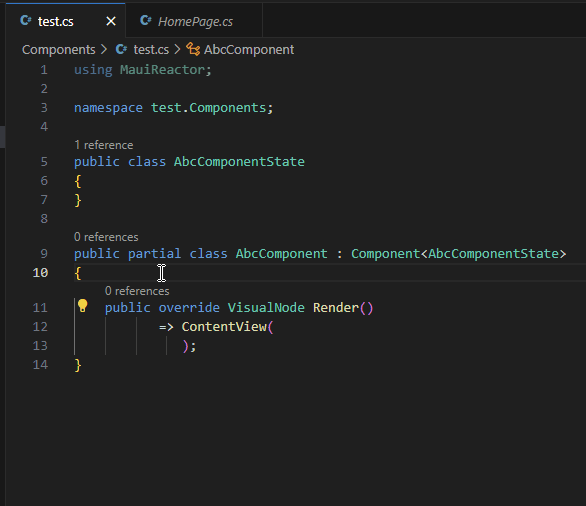Screen dimensions: 586x506
Task: Open the HomePage.cs tab
Action: 195,21
